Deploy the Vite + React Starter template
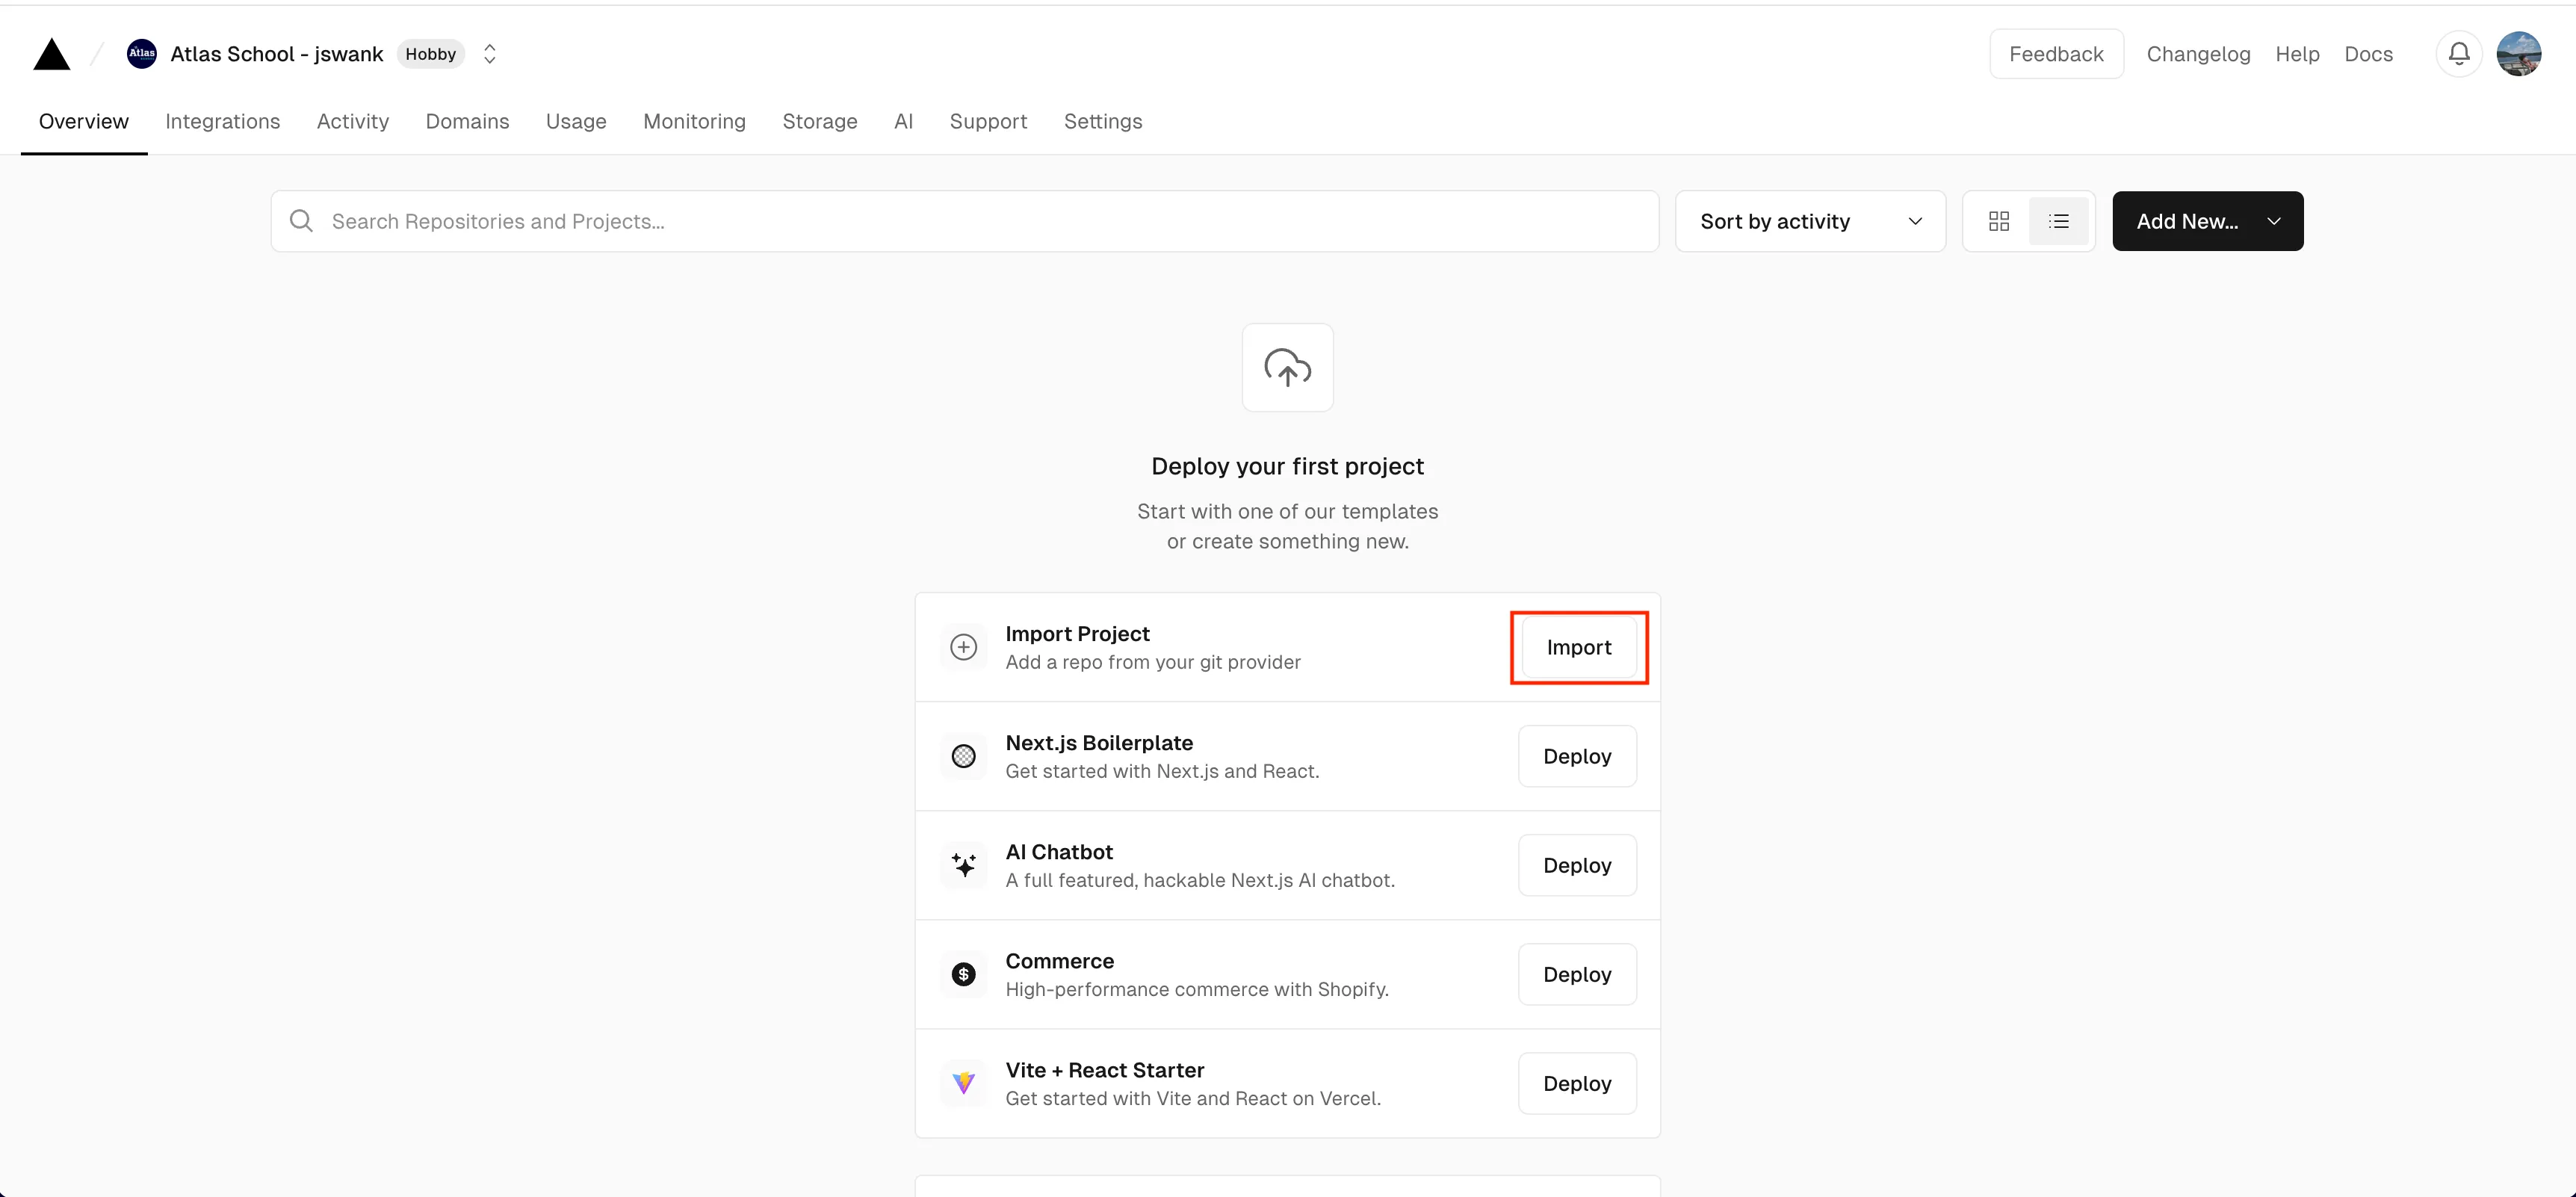The width and height of the screenshot is (2576, 1197). pyautogui.click(x=1577, y=1083)
